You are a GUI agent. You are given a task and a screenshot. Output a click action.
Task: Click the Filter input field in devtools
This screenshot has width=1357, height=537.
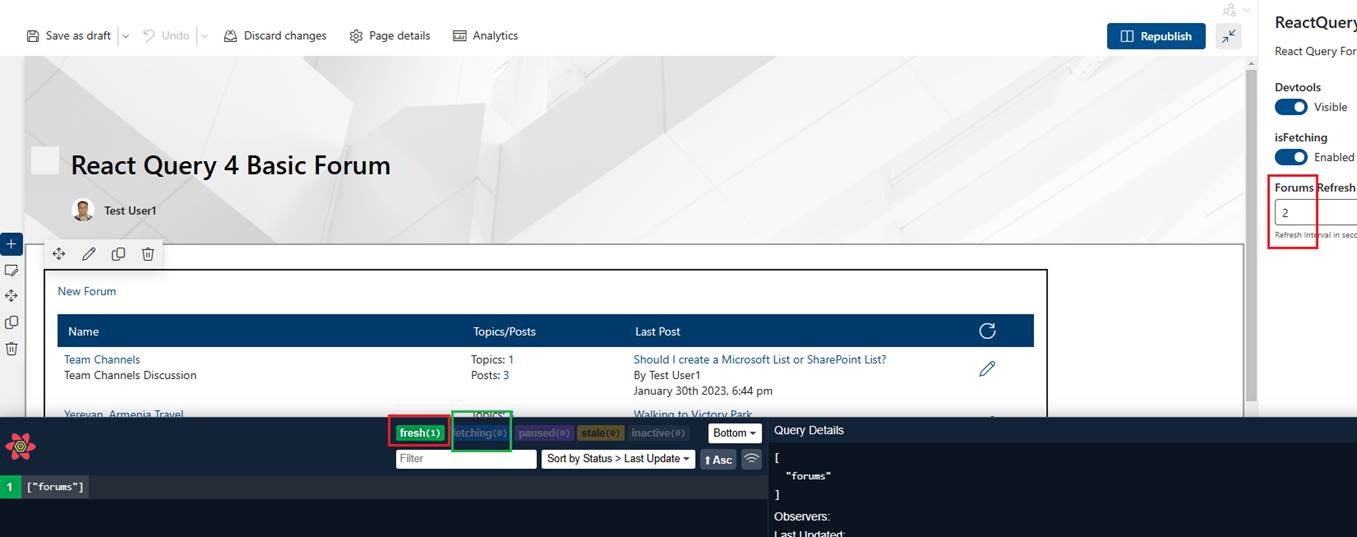point(466,459)
